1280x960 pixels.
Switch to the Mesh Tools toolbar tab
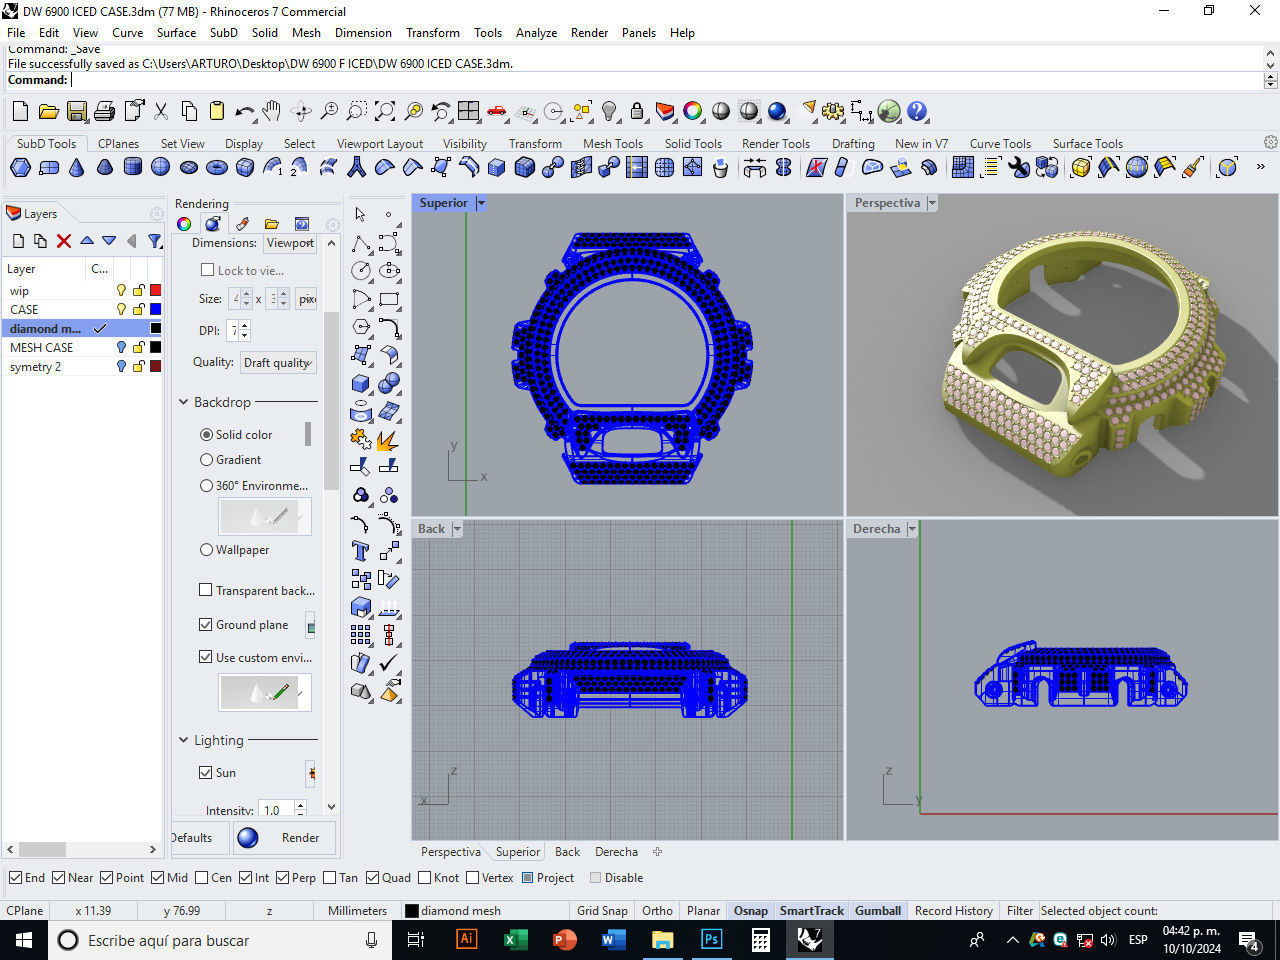click(613, 144)
